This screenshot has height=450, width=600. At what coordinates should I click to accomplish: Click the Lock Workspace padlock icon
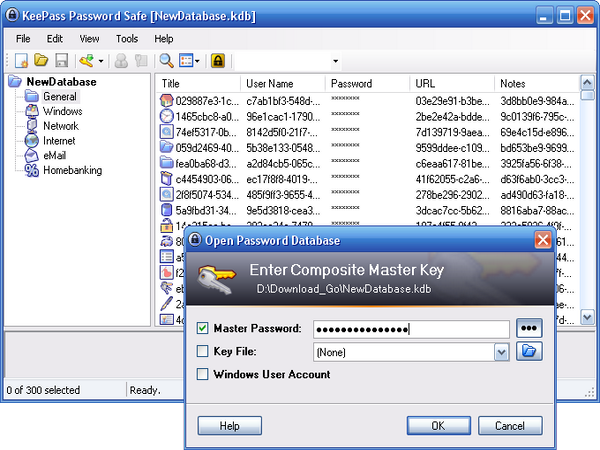(217, 61)
